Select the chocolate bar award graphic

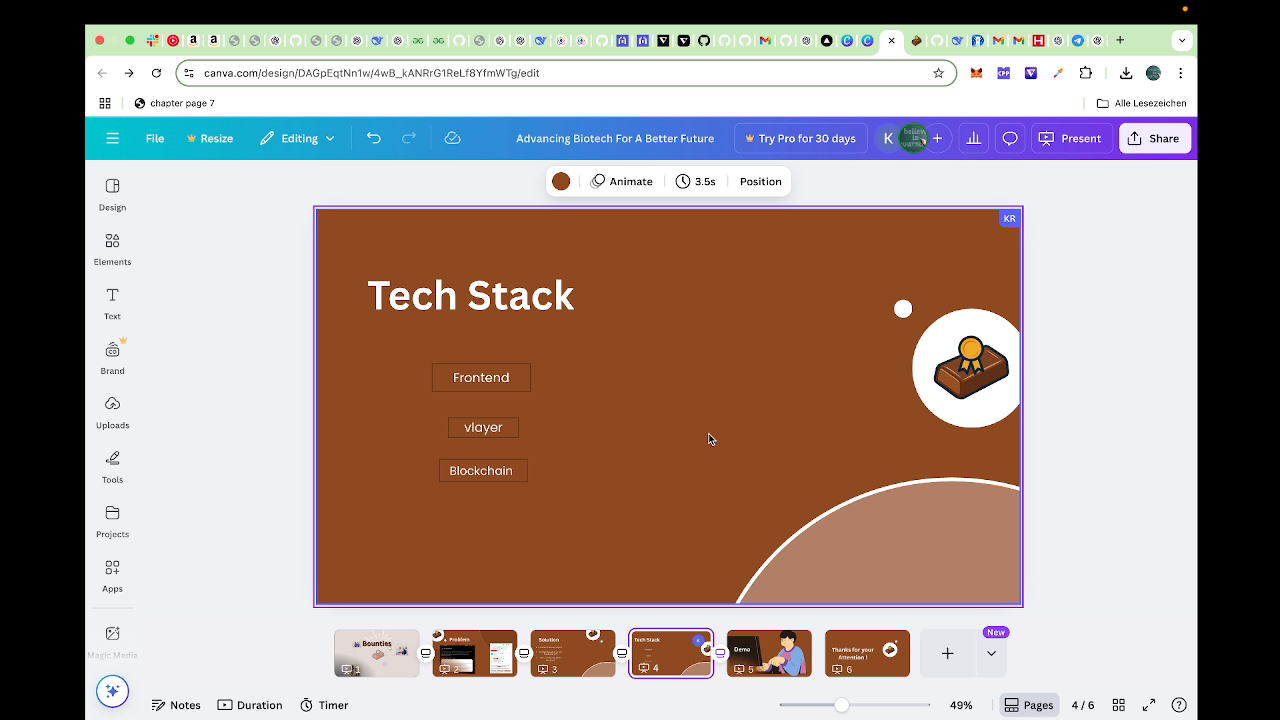(970, 368)
